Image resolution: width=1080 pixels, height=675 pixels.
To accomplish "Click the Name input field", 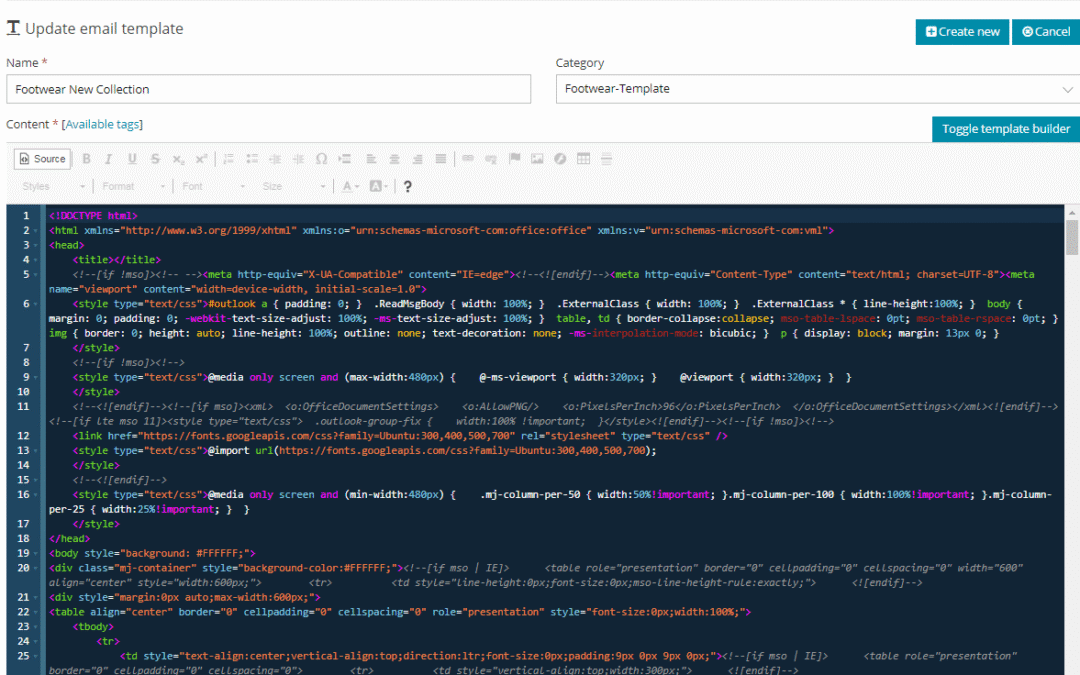I will (x=268, y=89).
